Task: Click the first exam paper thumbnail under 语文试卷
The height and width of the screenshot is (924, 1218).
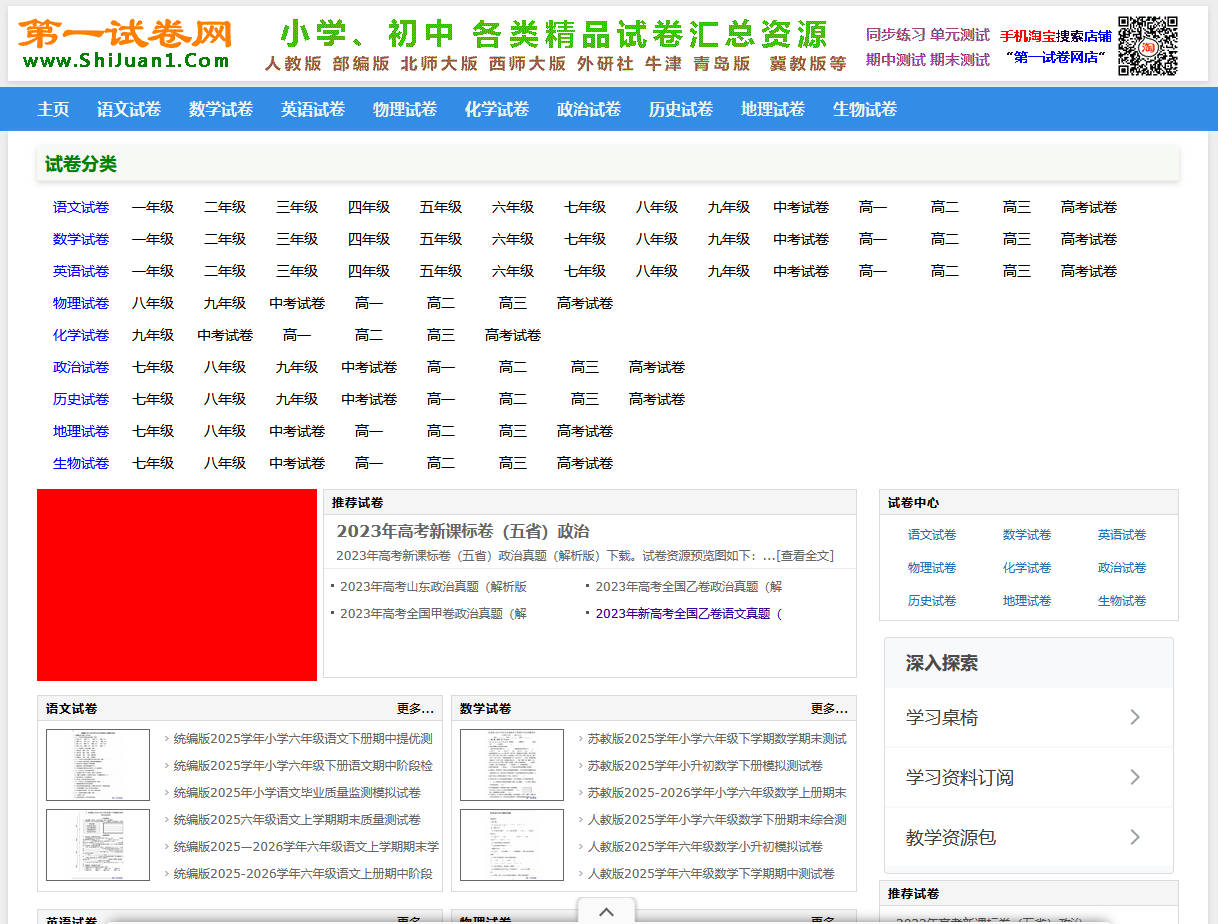Action: tap(97, 764)
